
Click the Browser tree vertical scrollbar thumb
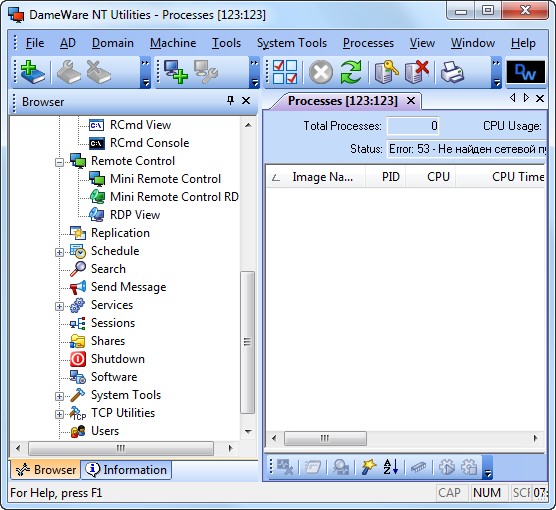(x=248, y=342)
